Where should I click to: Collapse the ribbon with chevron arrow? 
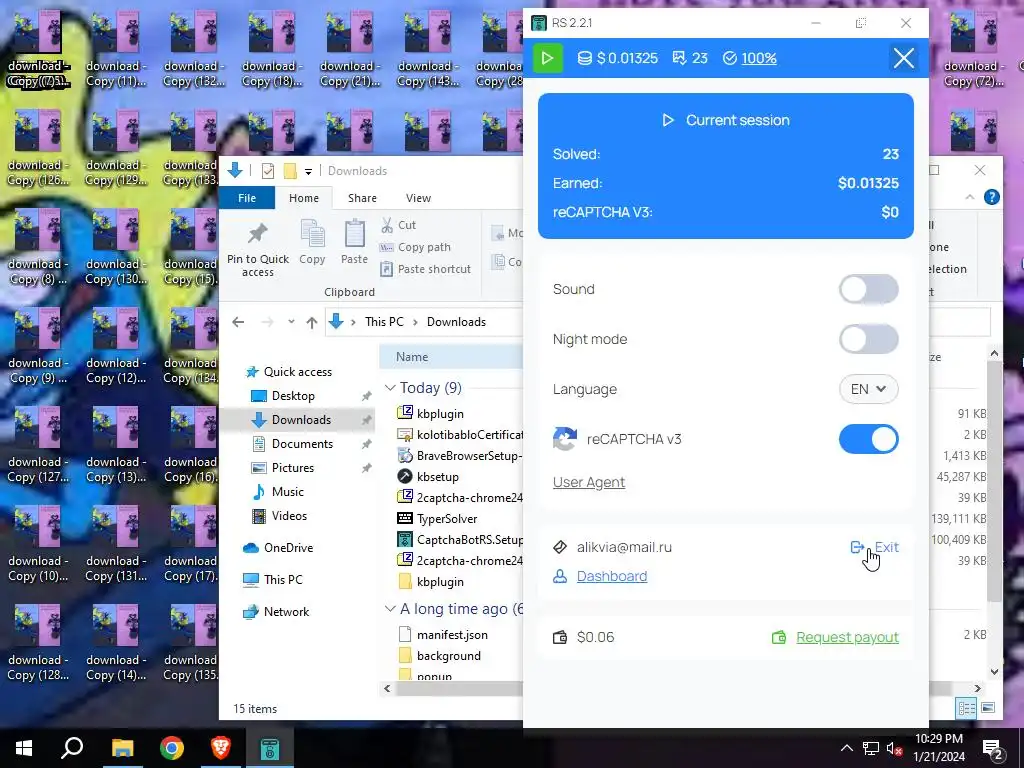click(x=970, y=197)
